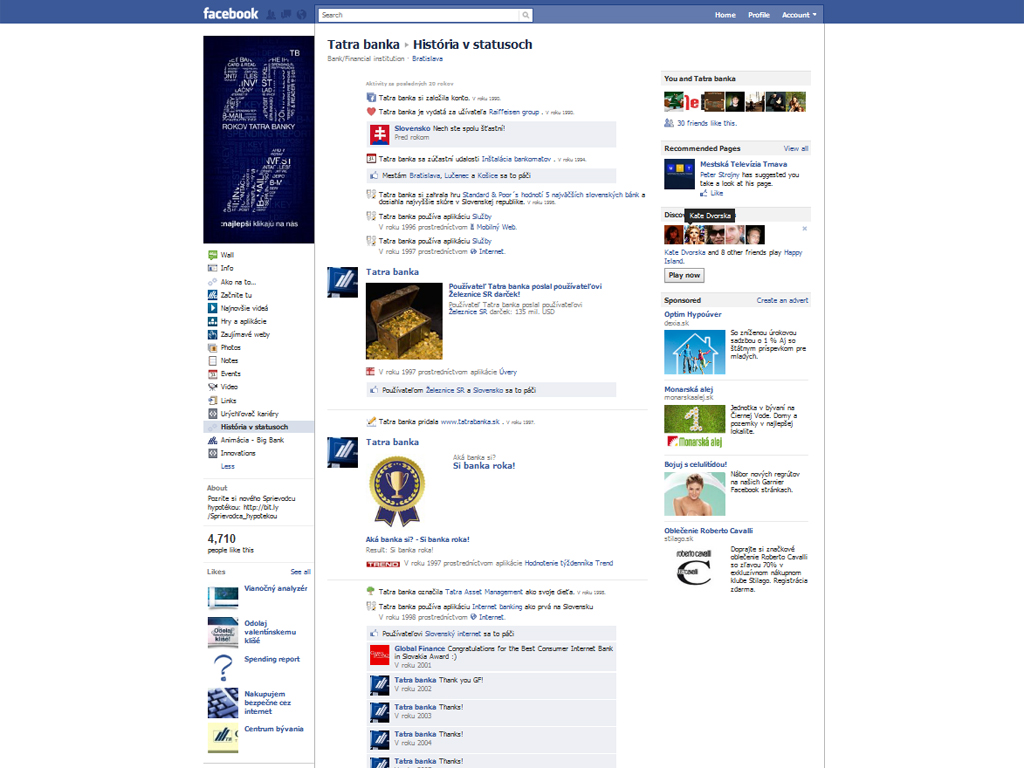
Task: Click the Animácia - Big Bank icon
Action: click(x=212, y=440)
